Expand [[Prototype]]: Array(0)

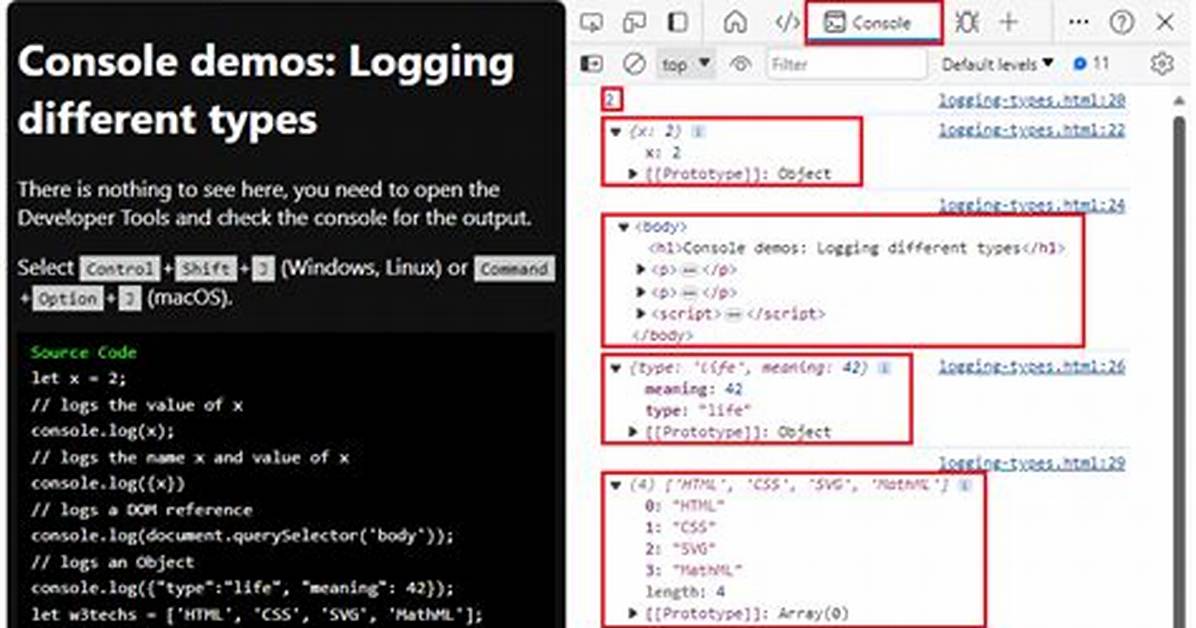(x=632, y=613)
